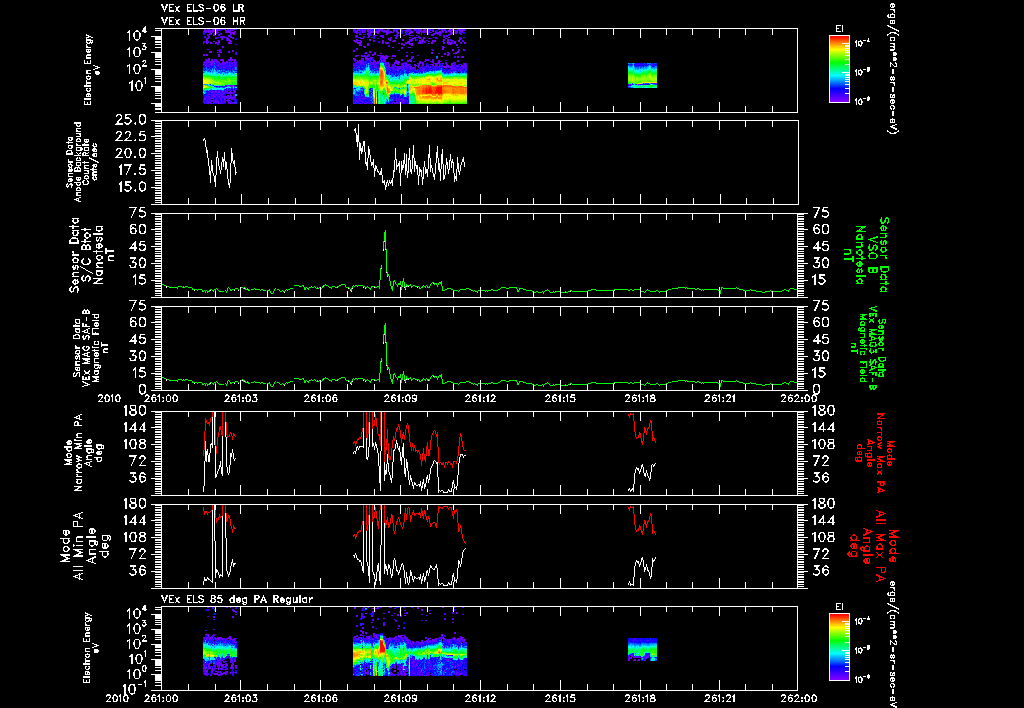Click the spectrogram patch near 261:18 in the 85 deg PA panel
Image resolution: width=1024 pixels, height=708 pixels.
point(642,650)
